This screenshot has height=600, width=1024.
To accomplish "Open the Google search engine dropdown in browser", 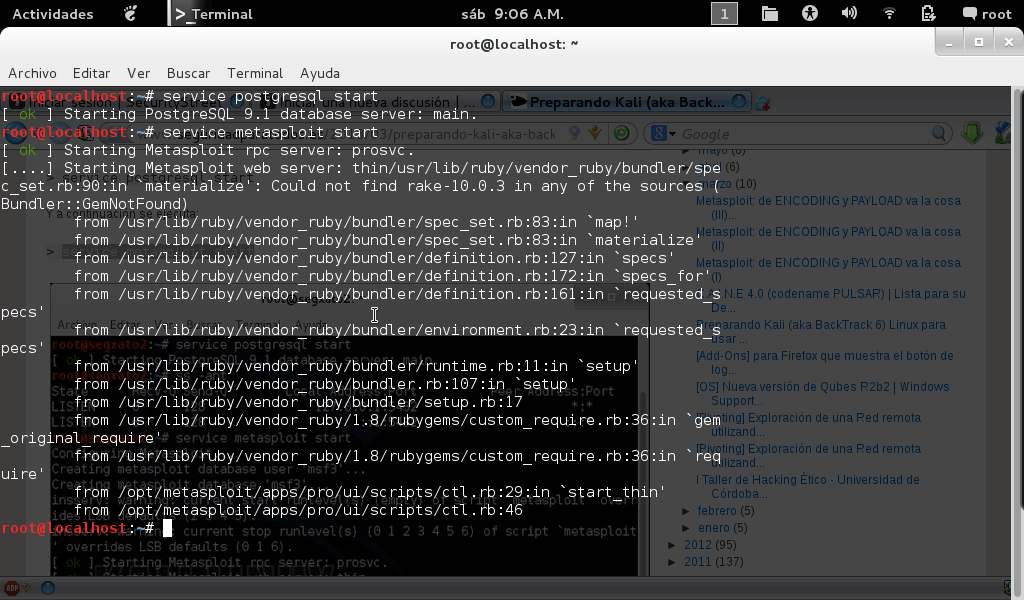I will [663, 134].
